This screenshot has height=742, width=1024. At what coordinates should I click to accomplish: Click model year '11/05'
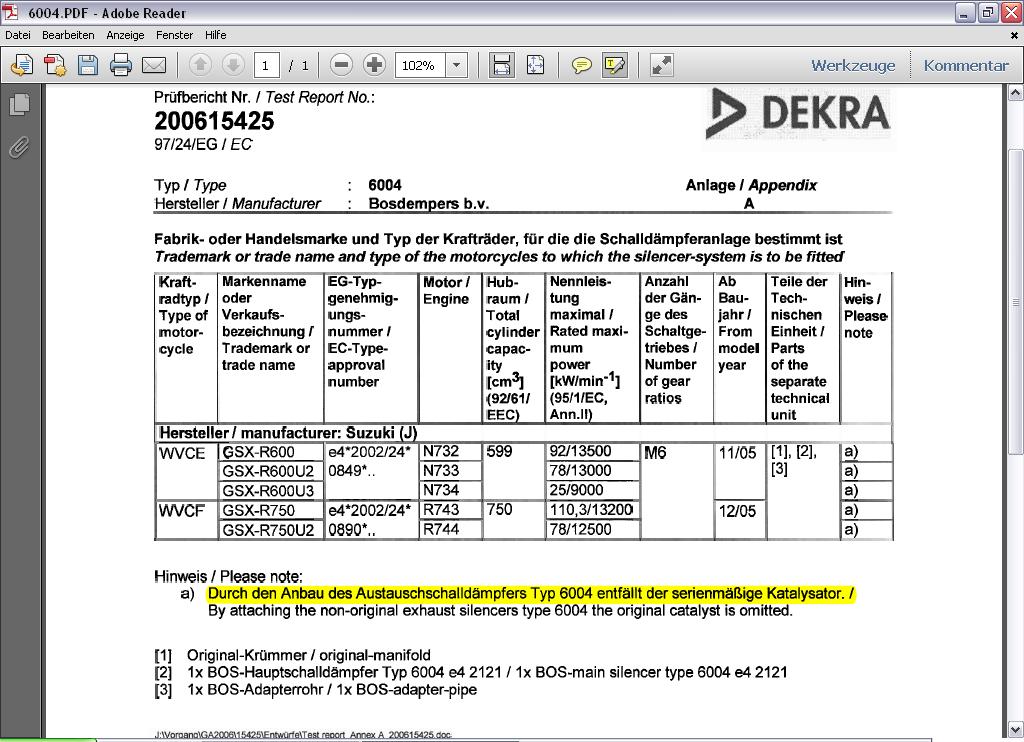(737, 453)
